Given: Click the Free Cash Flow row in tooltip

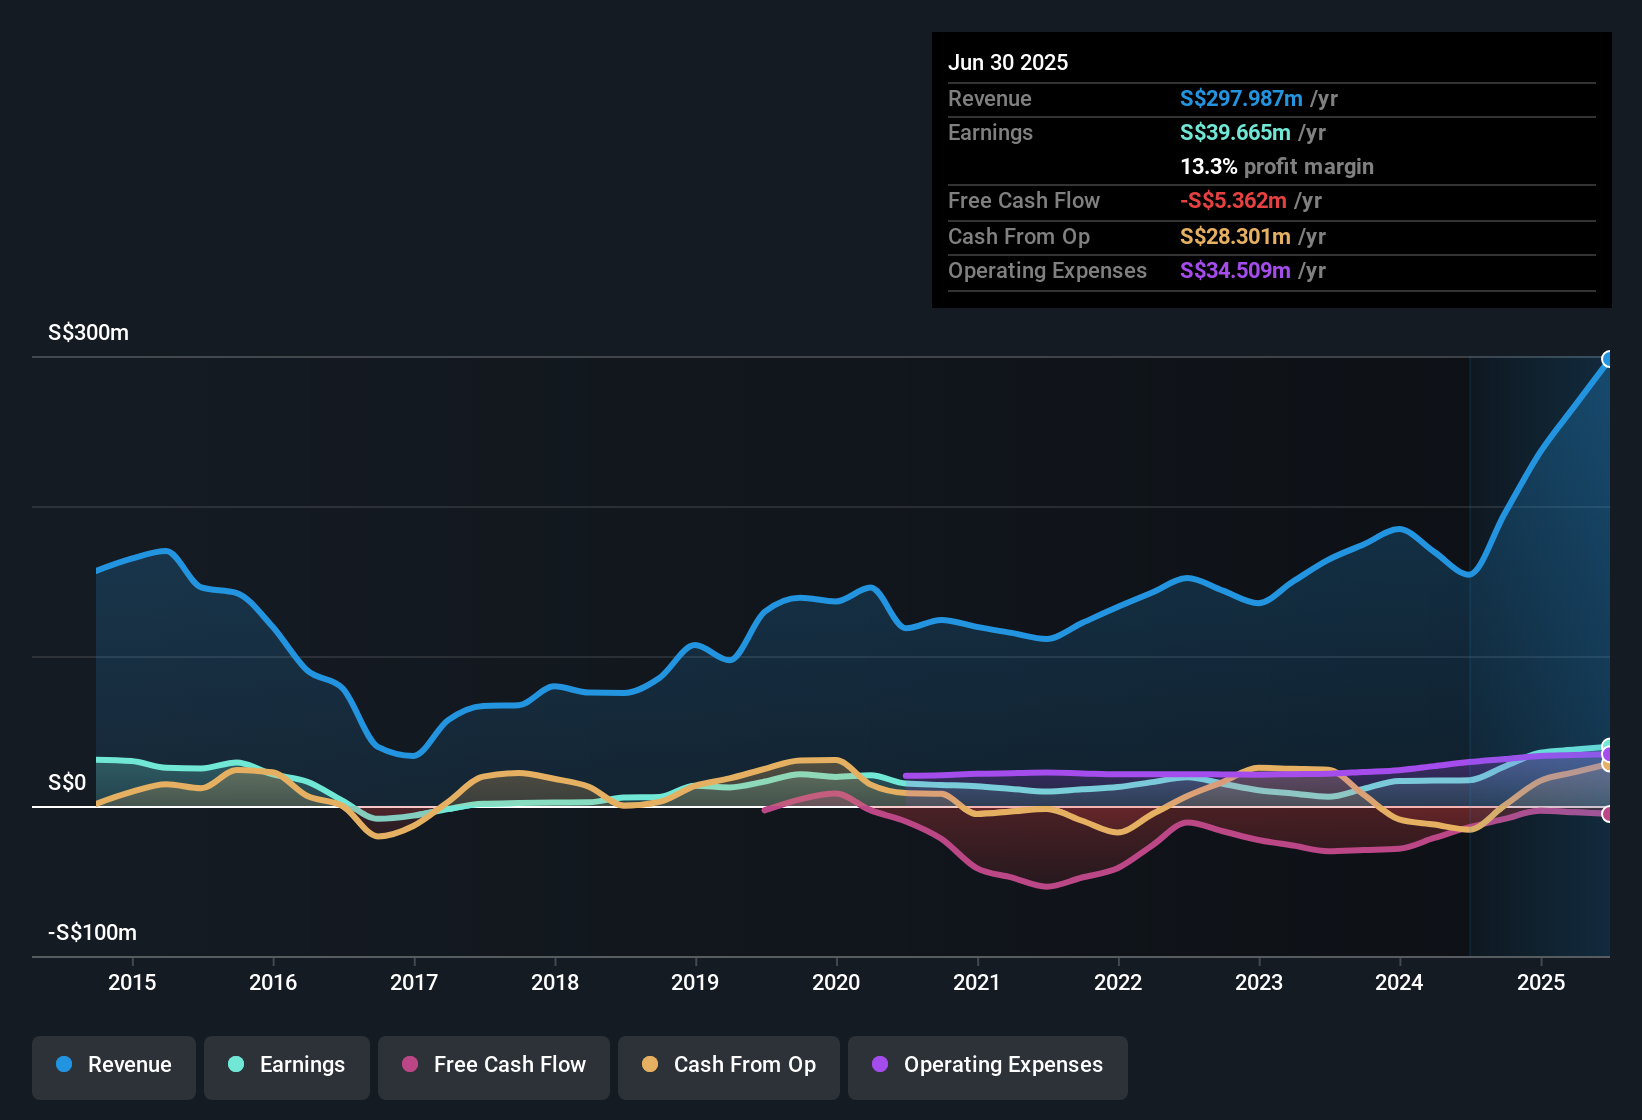Looking at the screenshot, I should pos(1024,201).
